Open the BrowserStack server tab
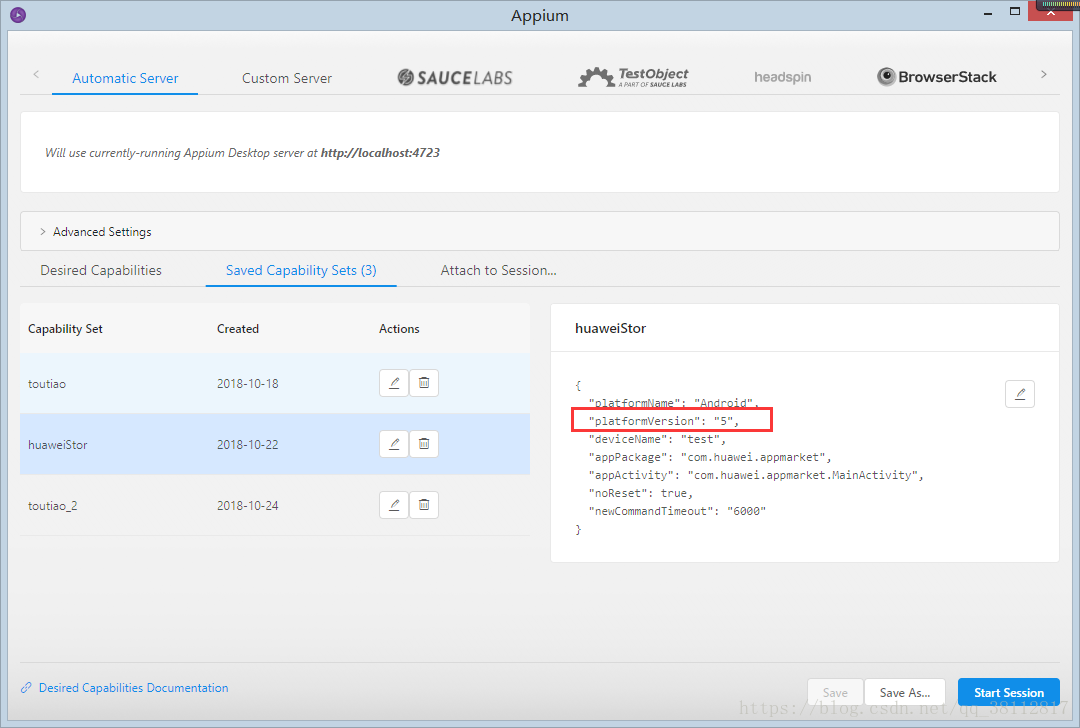1080x728 pixels. coord(936,76)
